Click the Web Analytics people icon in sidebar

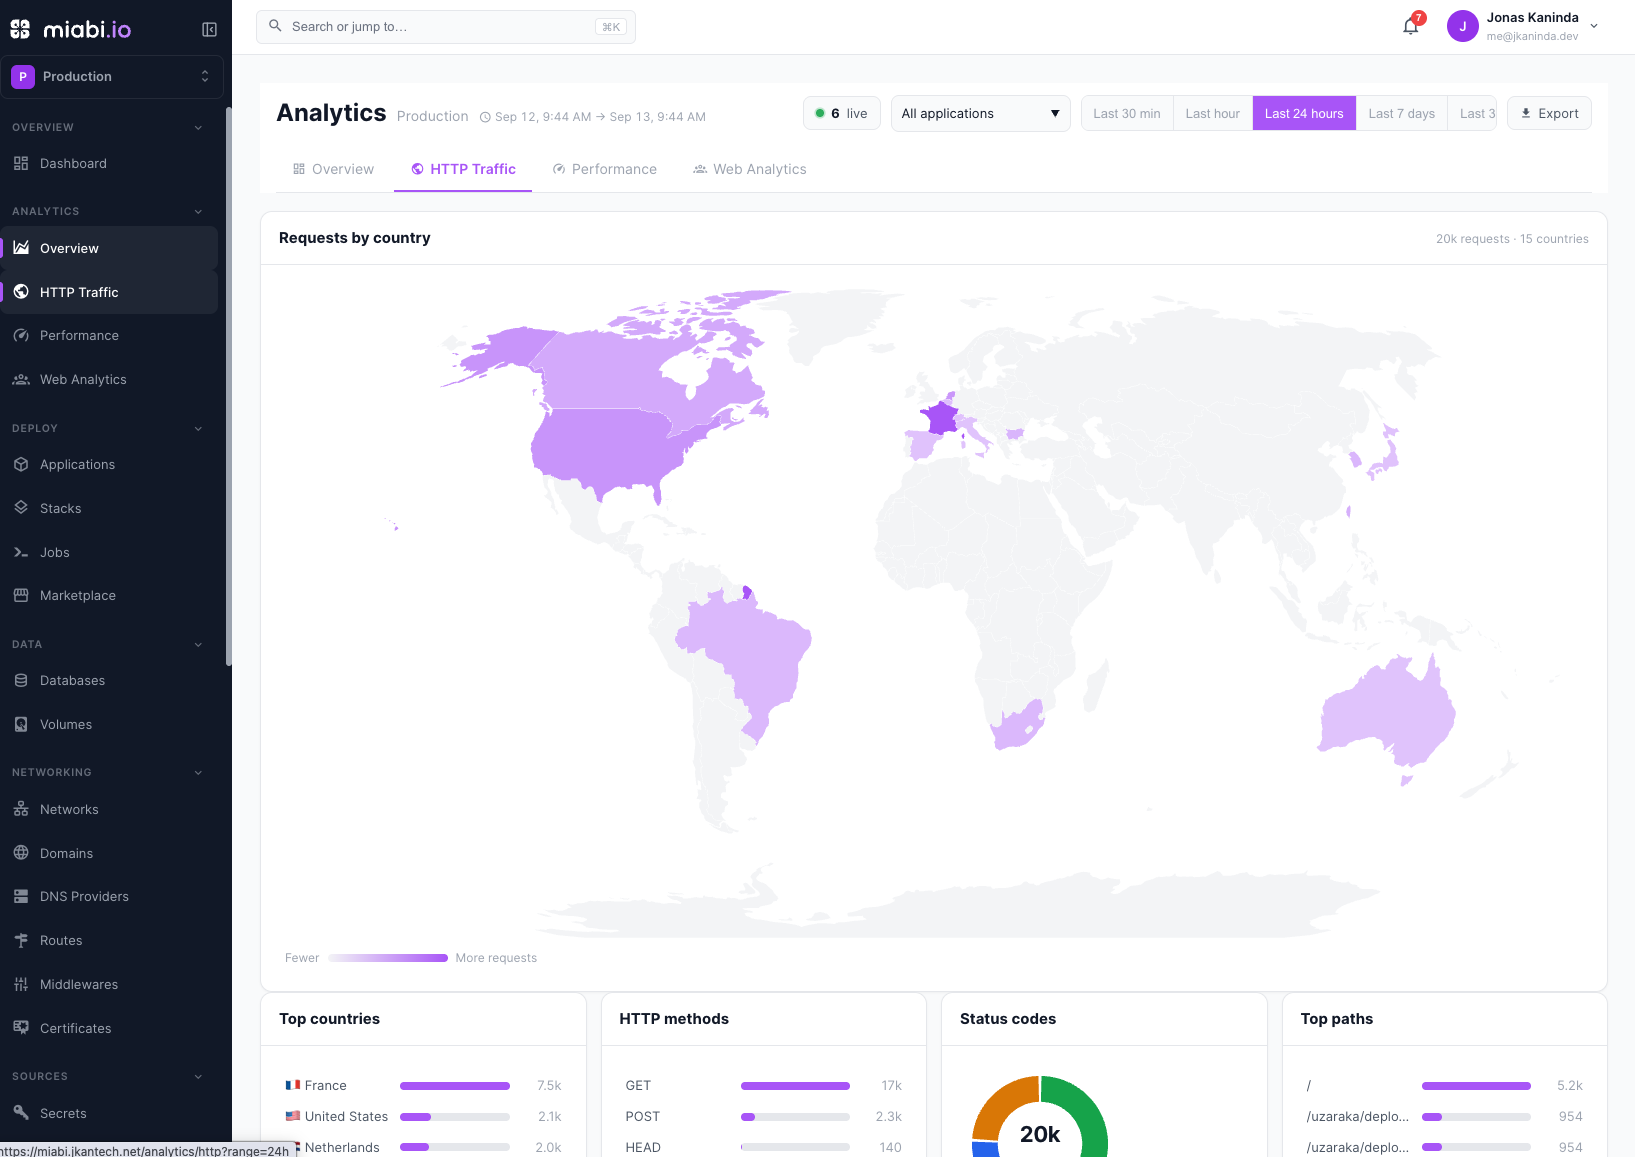coord(21,379)
